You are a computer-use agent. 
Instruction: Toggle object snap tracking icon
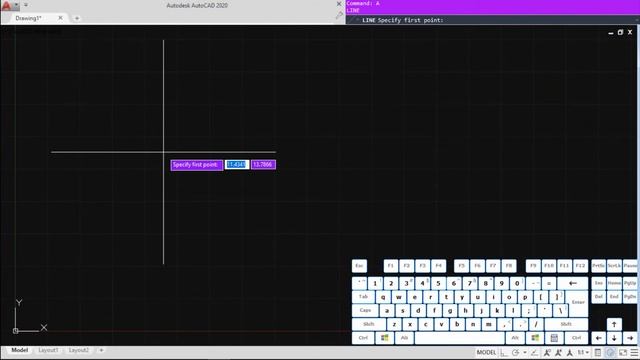[534, 353]
